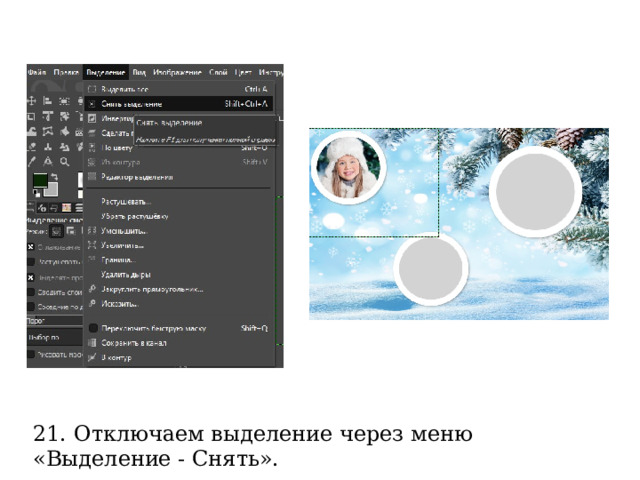Screen dimensions: 640x480
Task: Swap foreground and background colors arrow
Action: 53,177
